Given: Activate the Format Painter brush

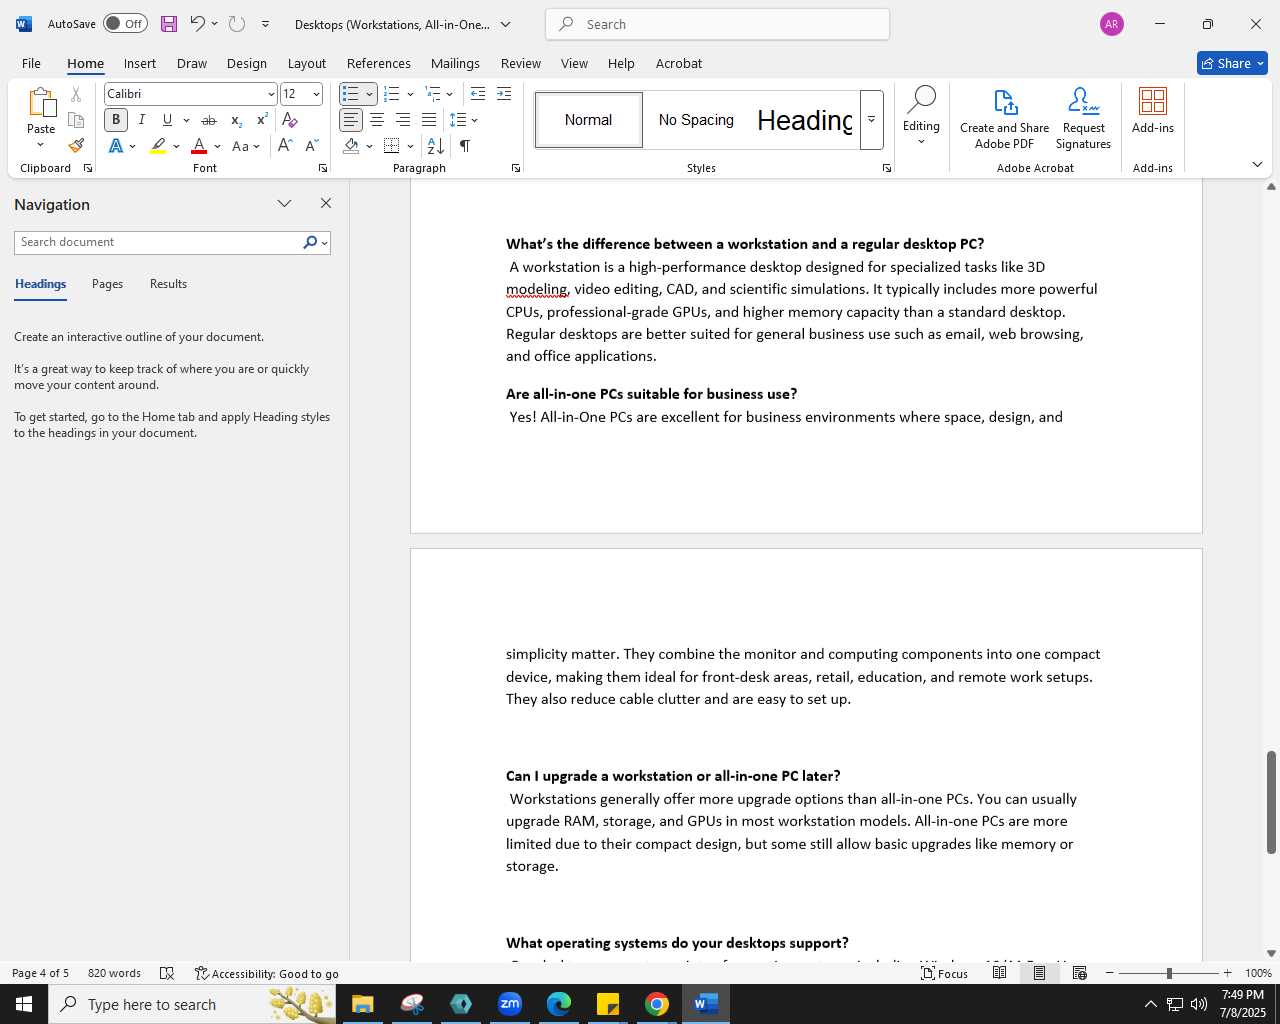Looking at the screenshot, I should click(76, 146).
